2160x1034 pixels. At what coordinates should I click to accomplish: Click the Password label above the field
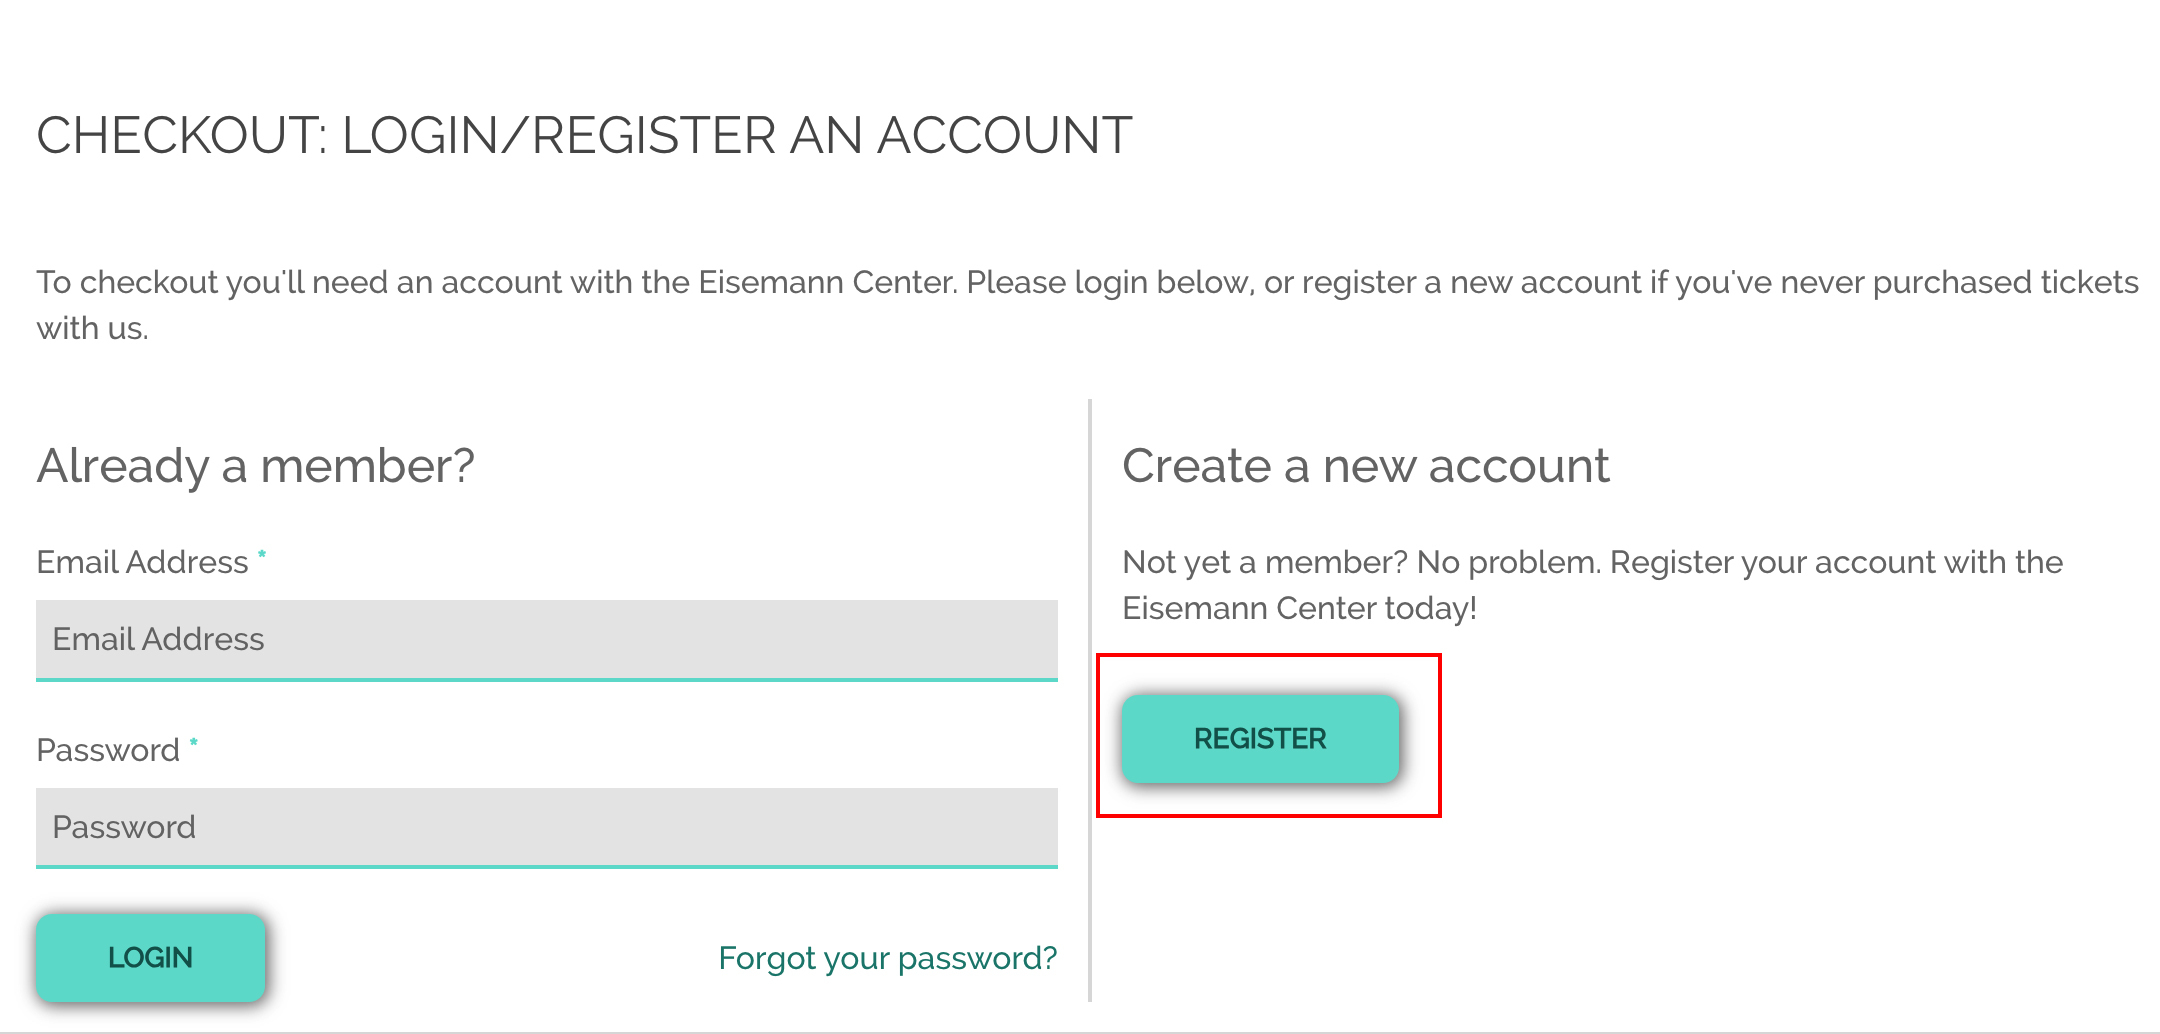108,750
